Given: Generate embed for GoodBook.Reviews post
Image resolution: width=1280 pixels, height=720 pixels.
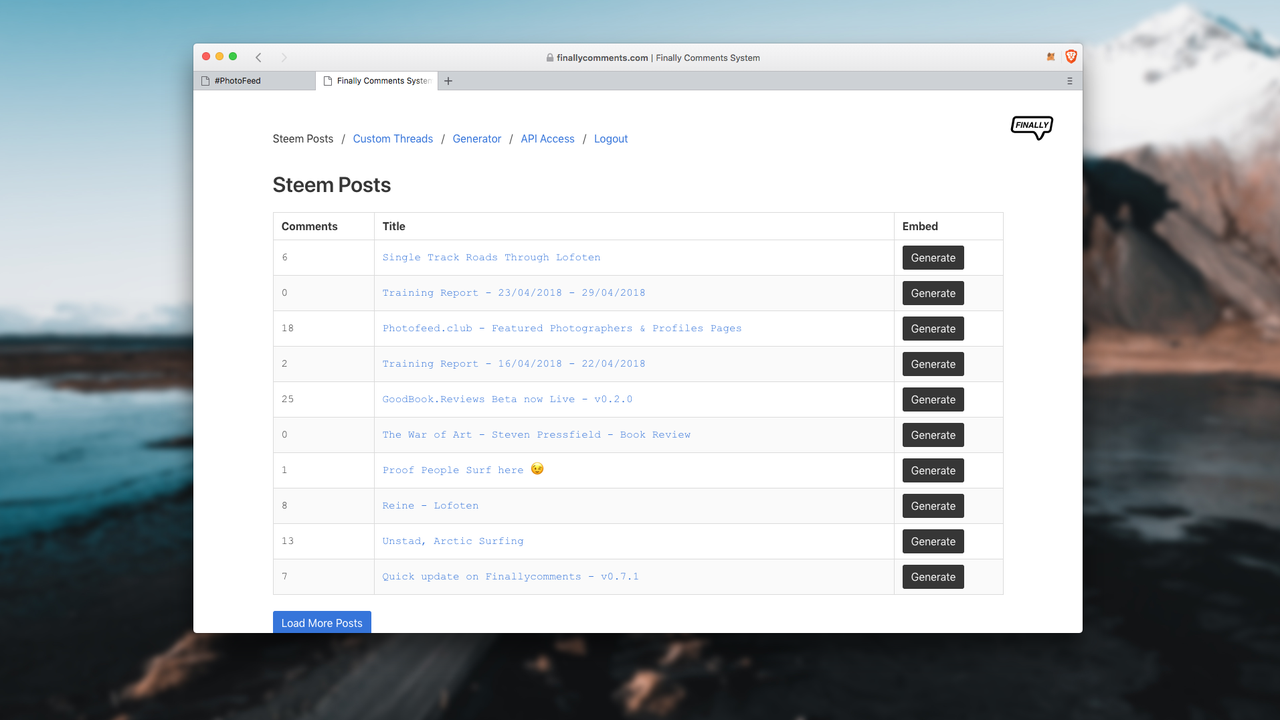Looking at the screenshot, I should pos(933,400).
